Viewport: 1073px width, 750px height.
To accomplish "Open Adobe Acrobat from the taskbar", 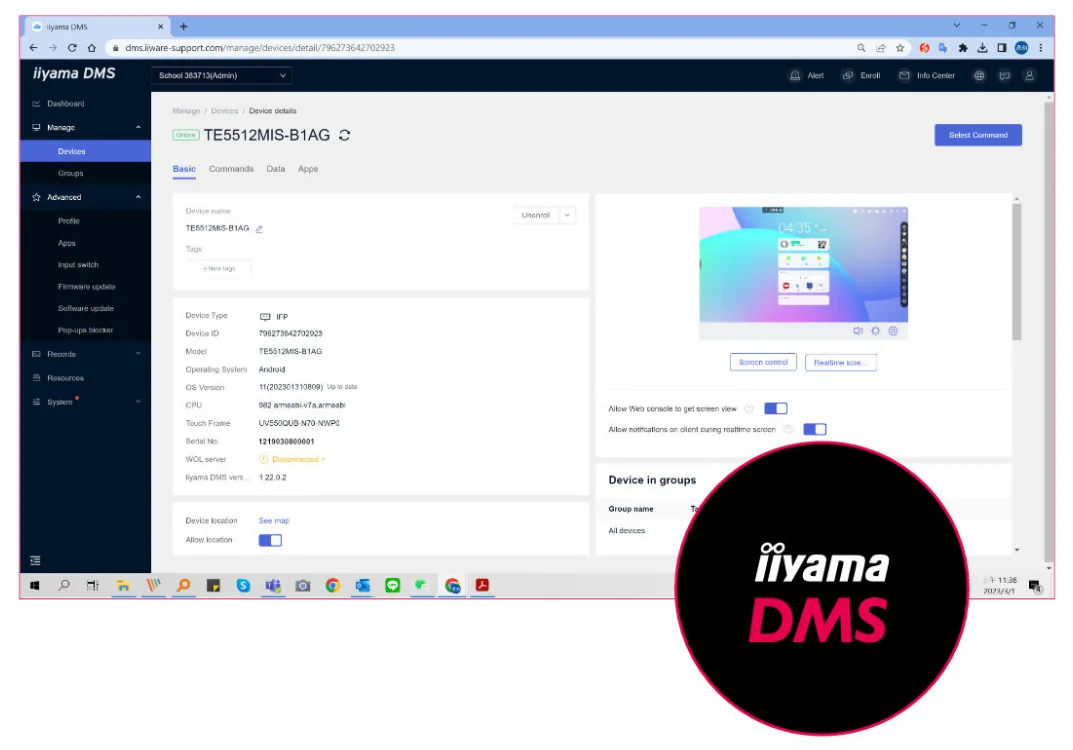I will pyautogui.click(x=482, y=586).
